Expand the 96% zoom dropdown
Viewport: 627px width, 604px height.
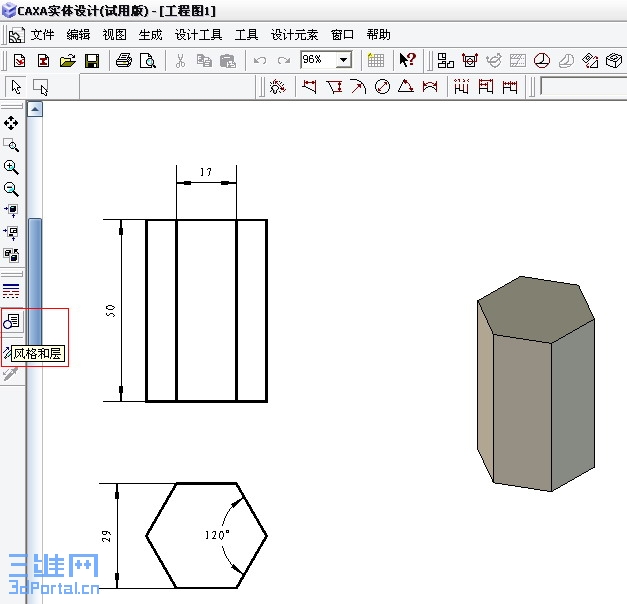click(x=343, y=60)
